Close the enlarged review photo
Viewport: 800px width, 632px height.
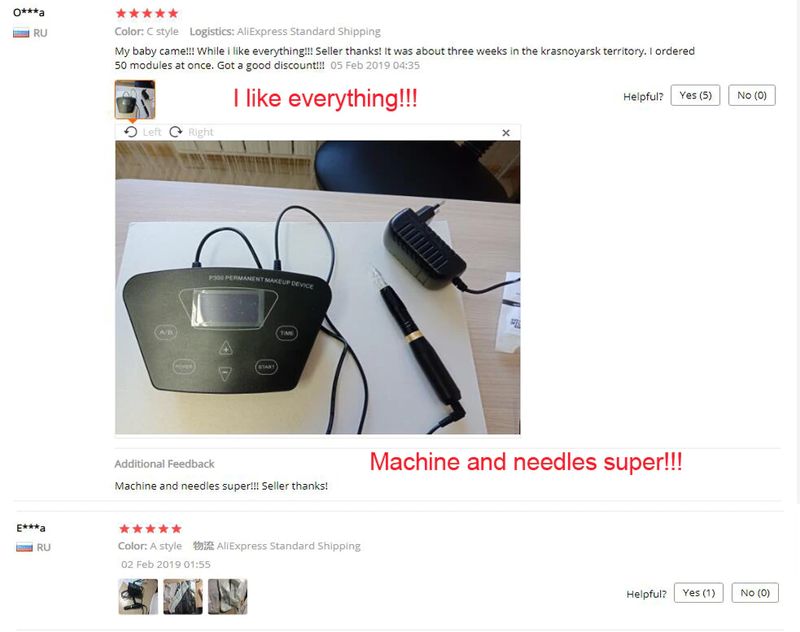(506, 133)
